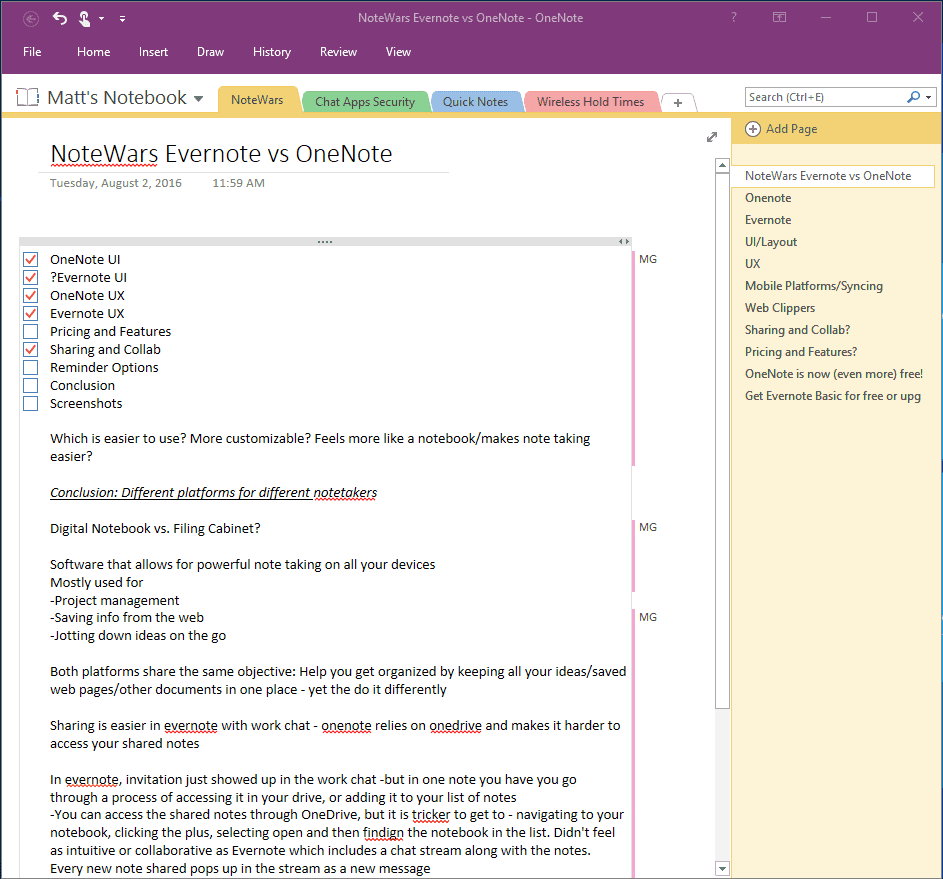
Task: Open the Web Clippers page
Action: (x=780, y=308)
